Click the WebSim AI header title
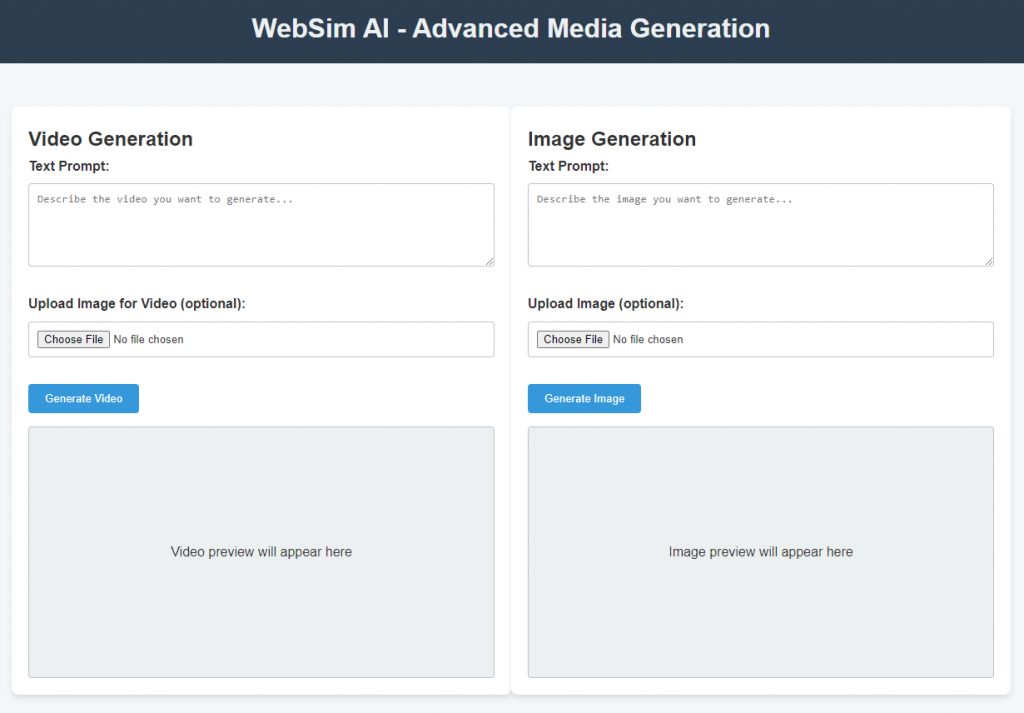The width and height of the screenshot is (1024, 713). coord(511,28)
